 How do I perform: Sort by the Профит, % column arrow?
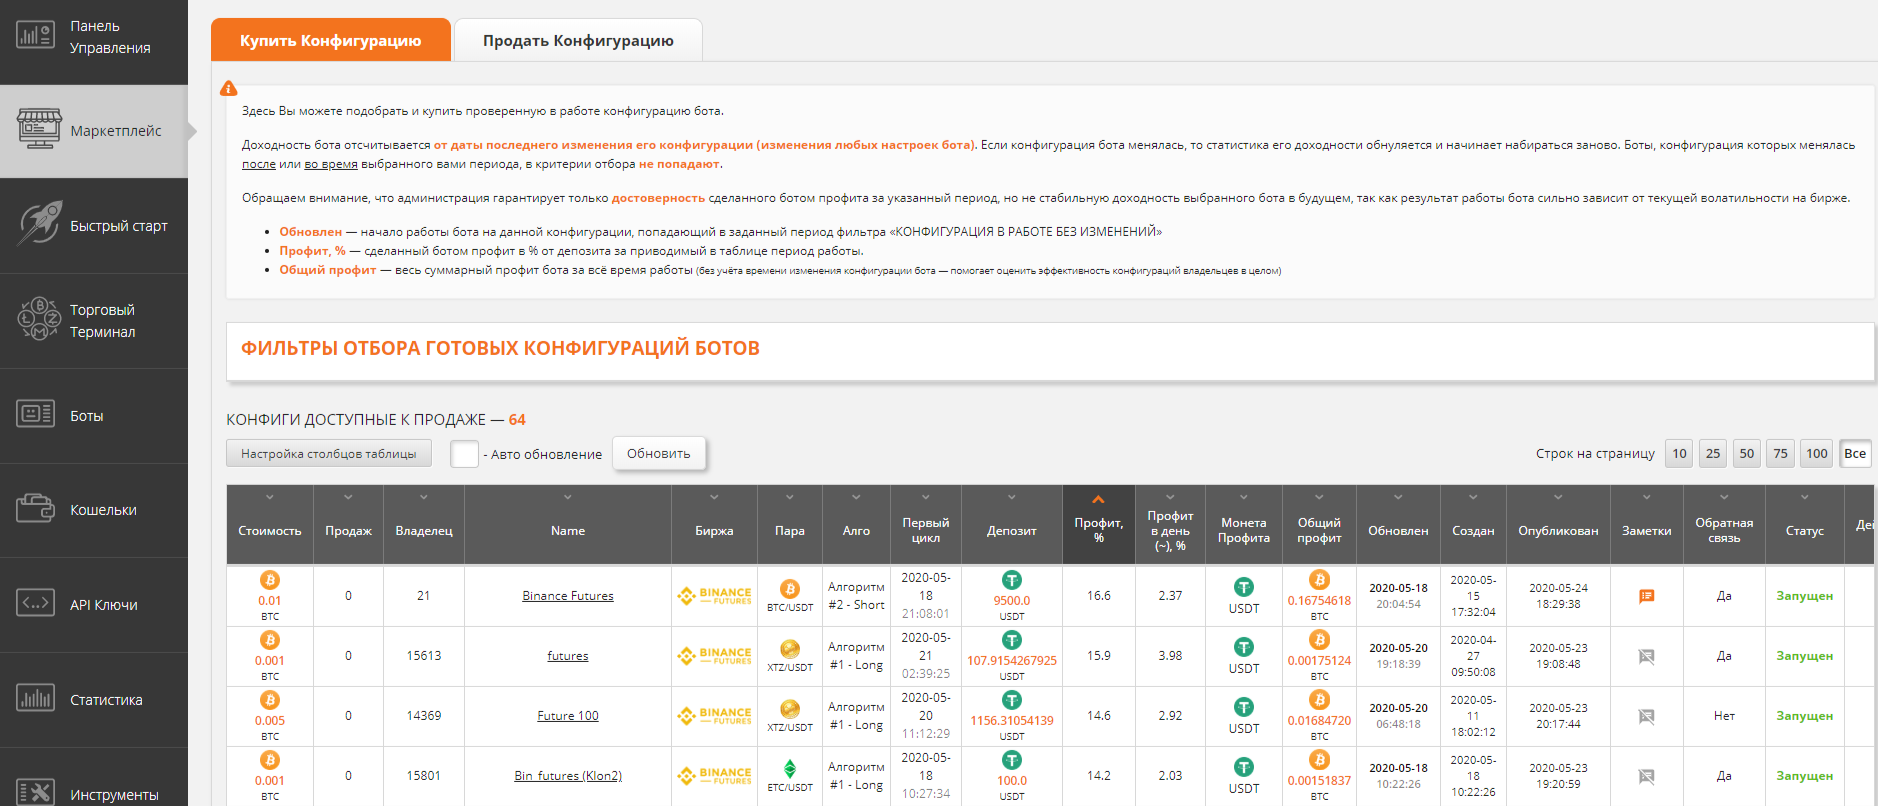[1098, 499]
